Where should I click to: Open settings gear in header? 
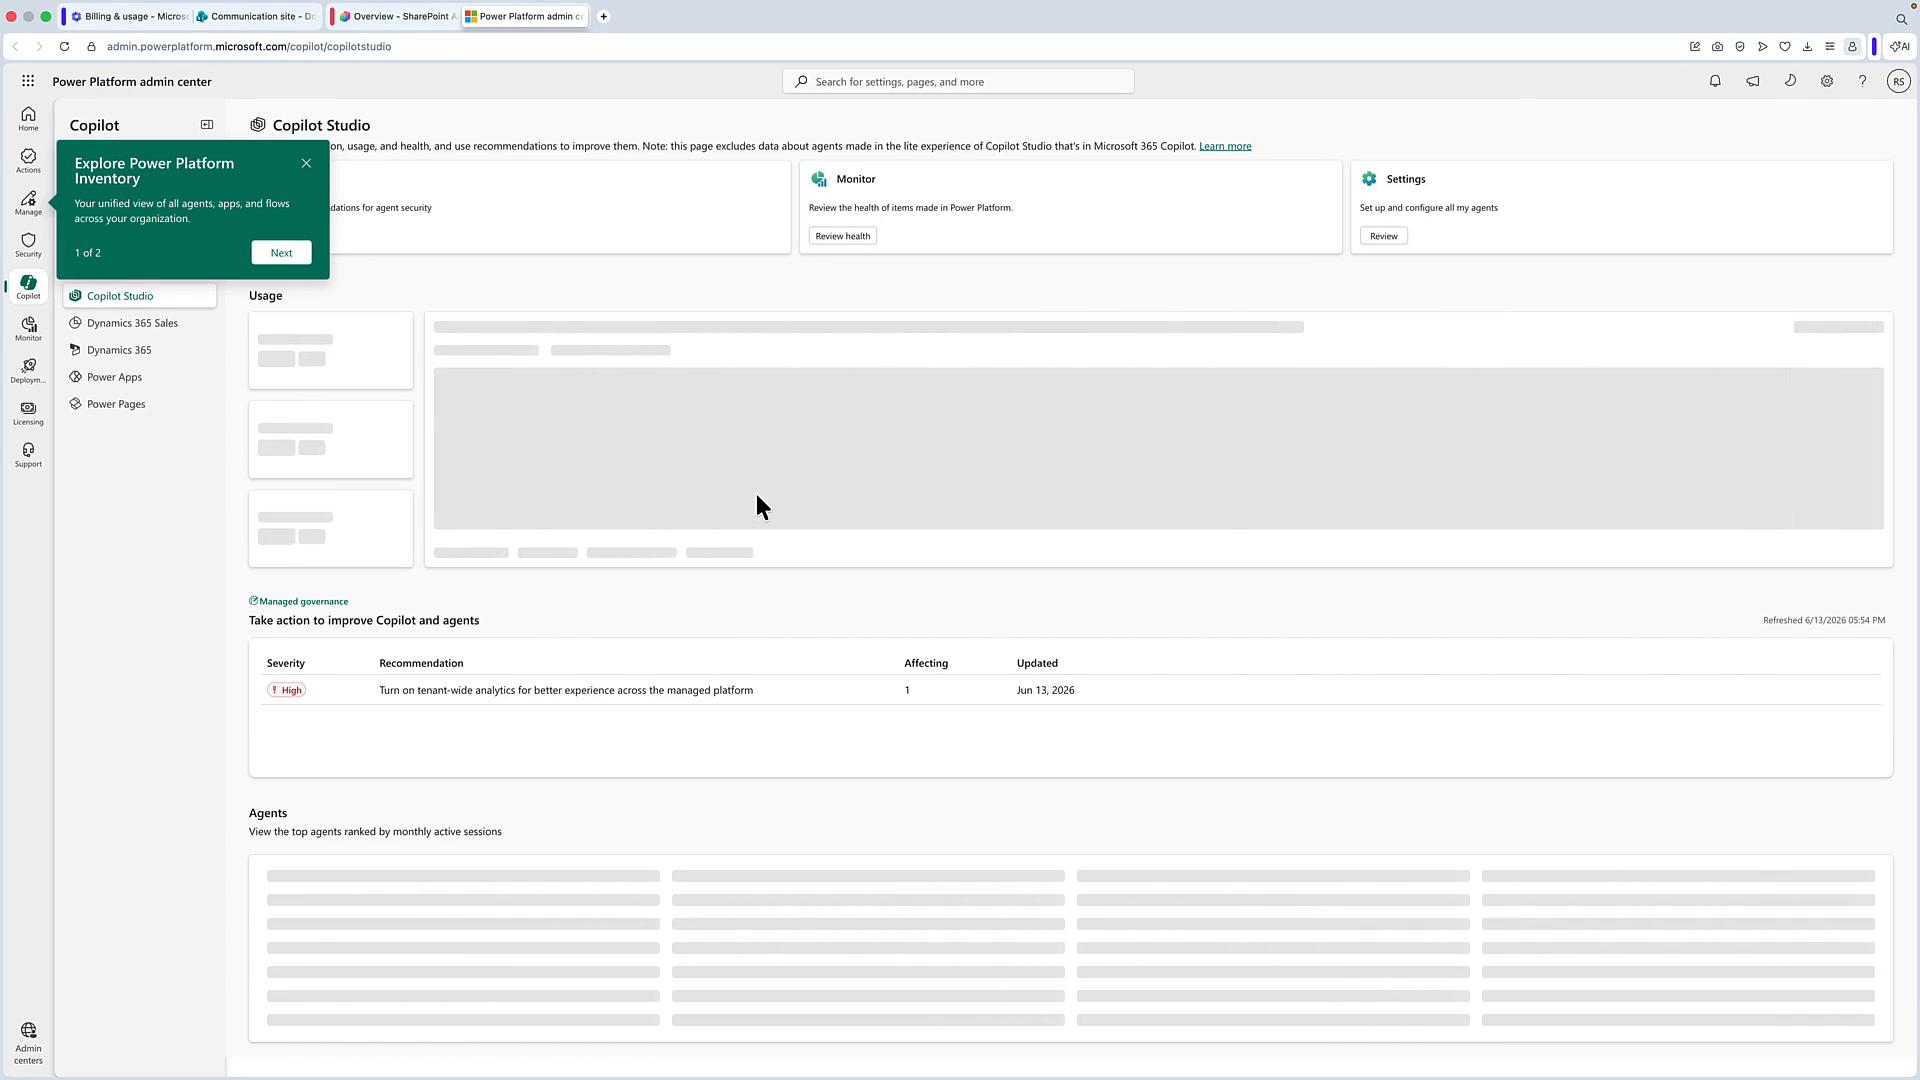1827,82
